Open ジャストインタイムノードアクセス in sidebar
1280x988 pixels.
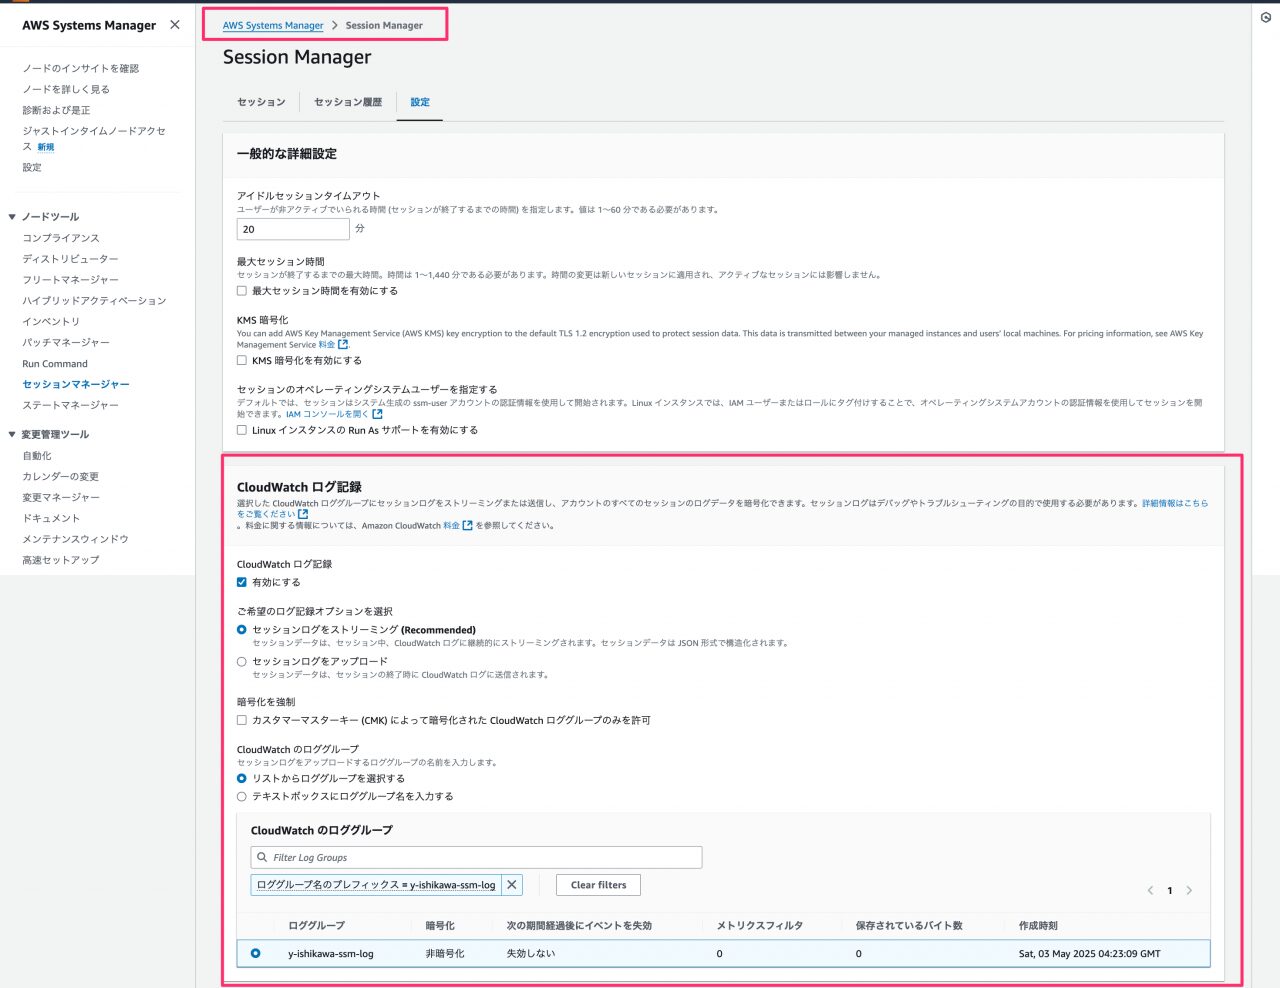point(94,139)
